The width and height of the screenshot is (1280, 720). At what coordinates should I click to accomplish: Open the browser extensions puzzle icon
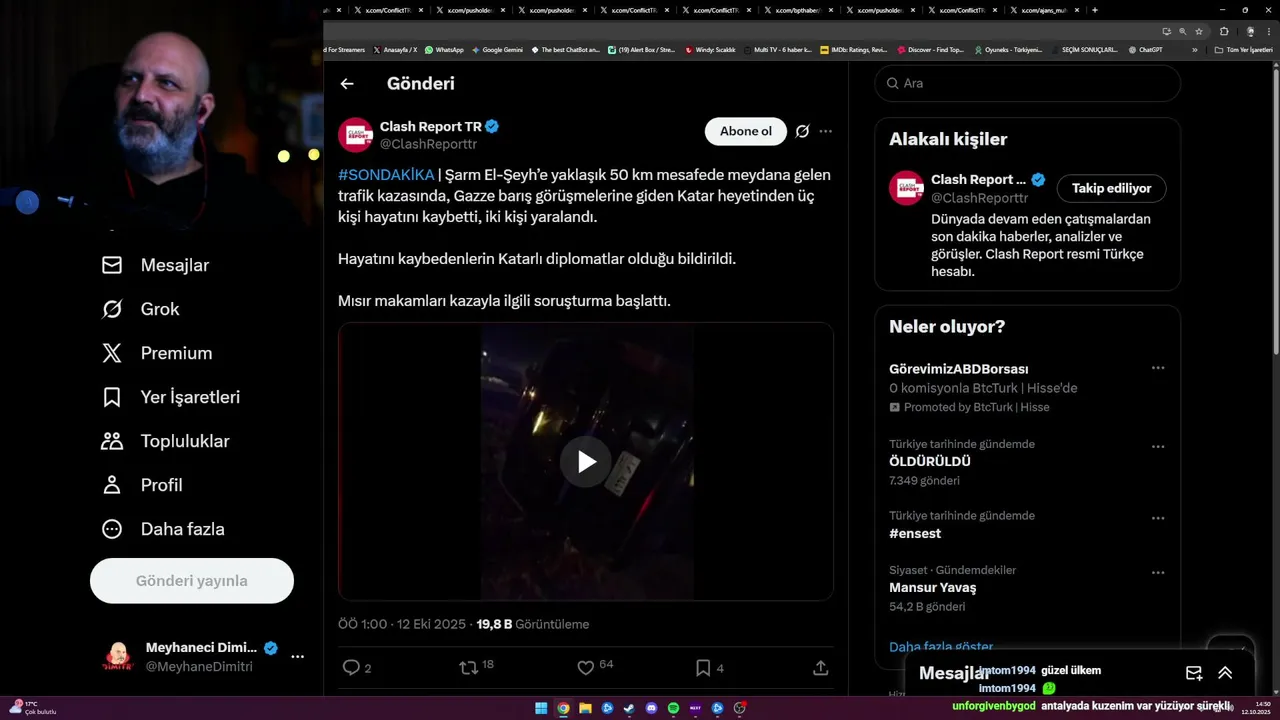tap(1224, 31)
